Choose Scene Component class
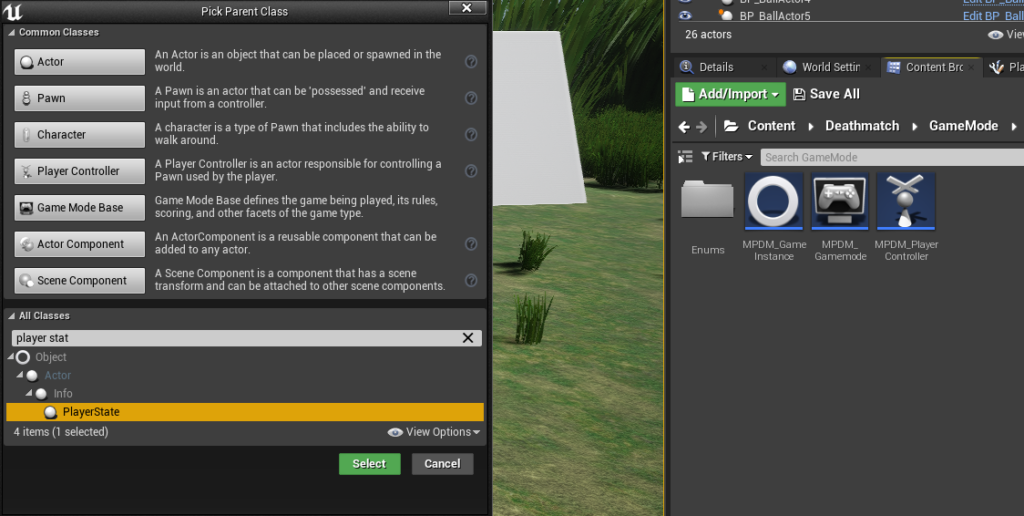This screenshot has width=1024, height=516. coord(80,281)
